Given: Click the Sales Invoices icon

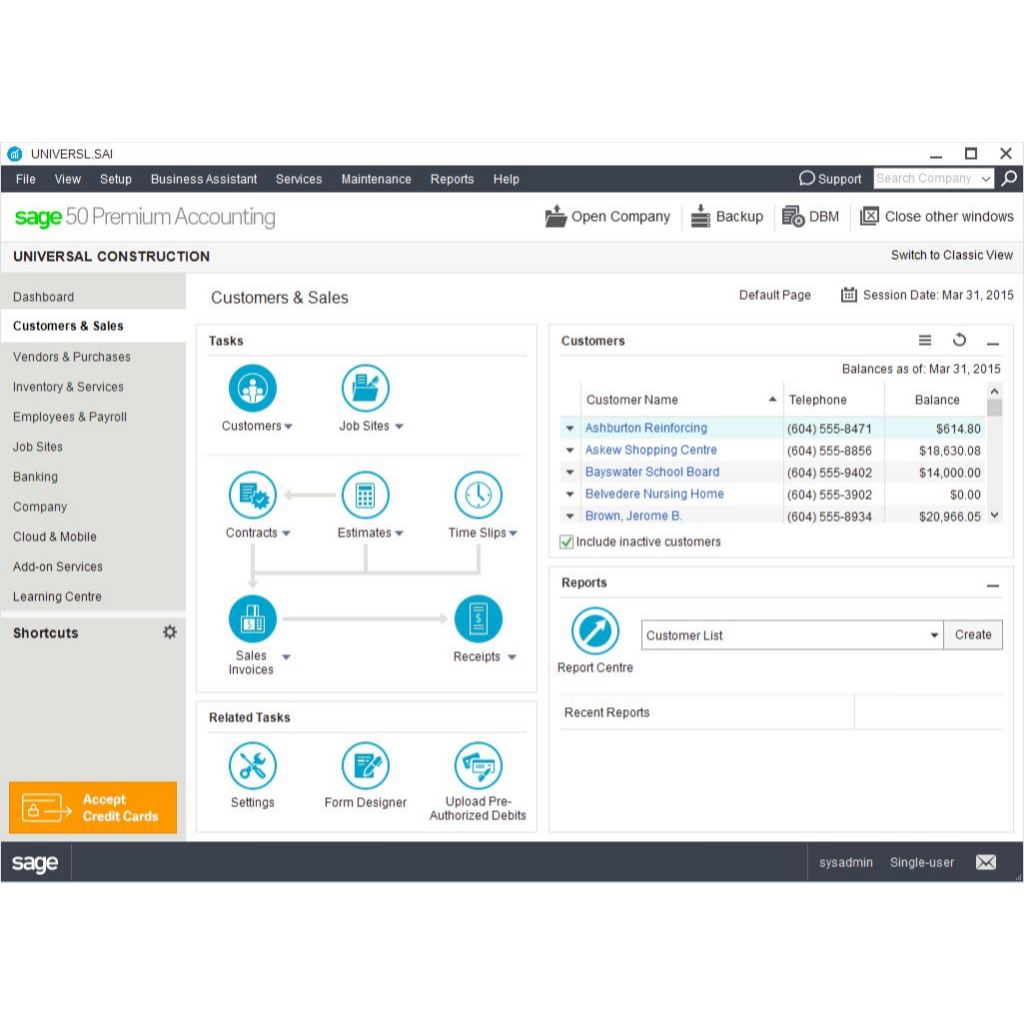Looking at the screenshot, I should tap(252, 619).
